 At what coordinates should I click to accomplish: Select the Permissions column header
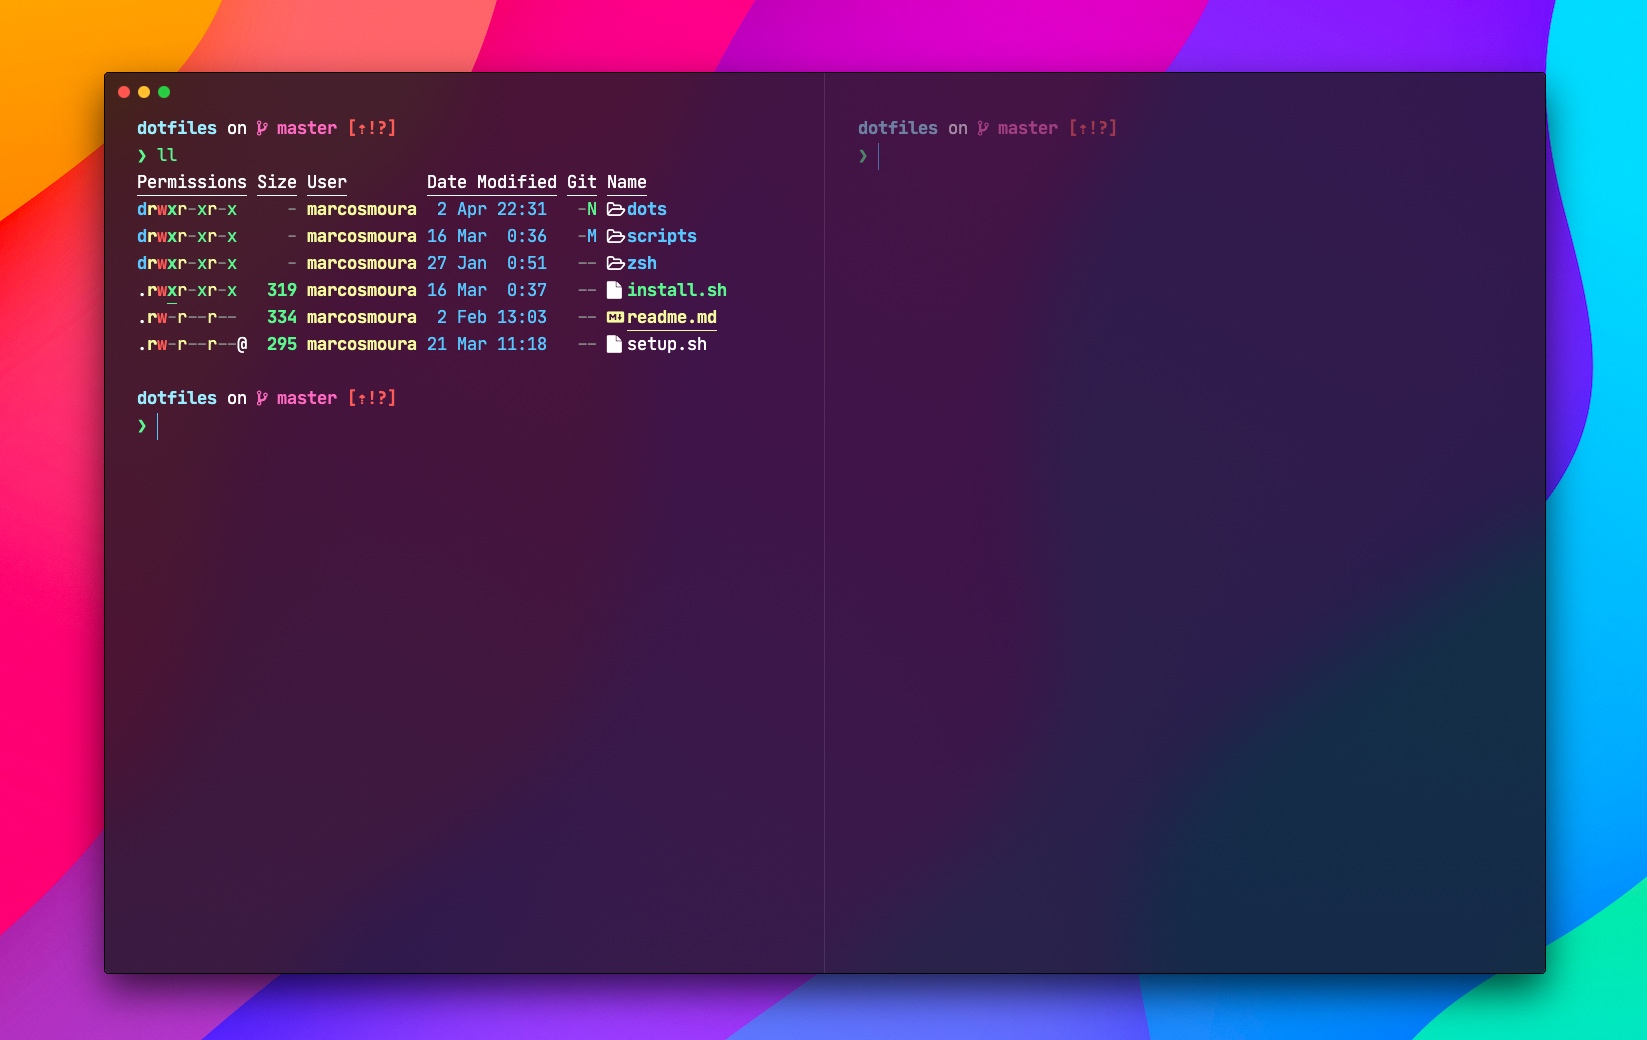[191, 182]
